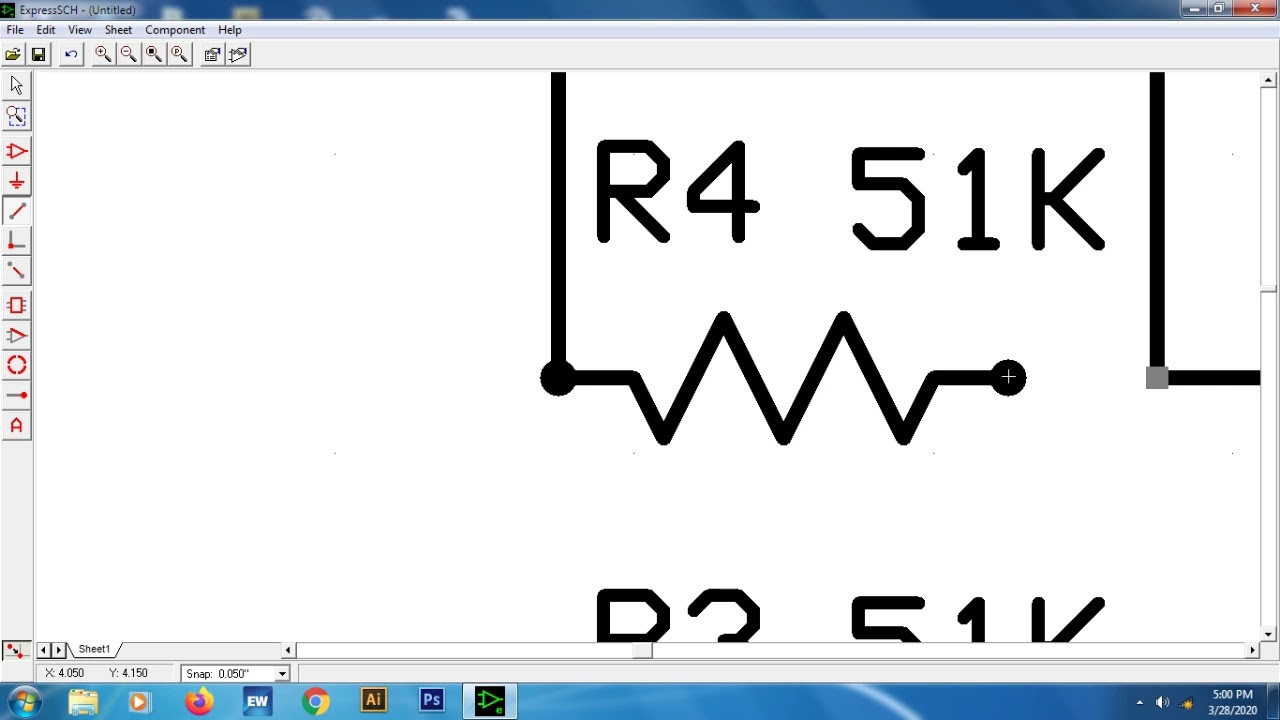The height and width of the screenshot is (720, 1280).
Task: Open the Windows Start menu
Action: click(24, 702)
